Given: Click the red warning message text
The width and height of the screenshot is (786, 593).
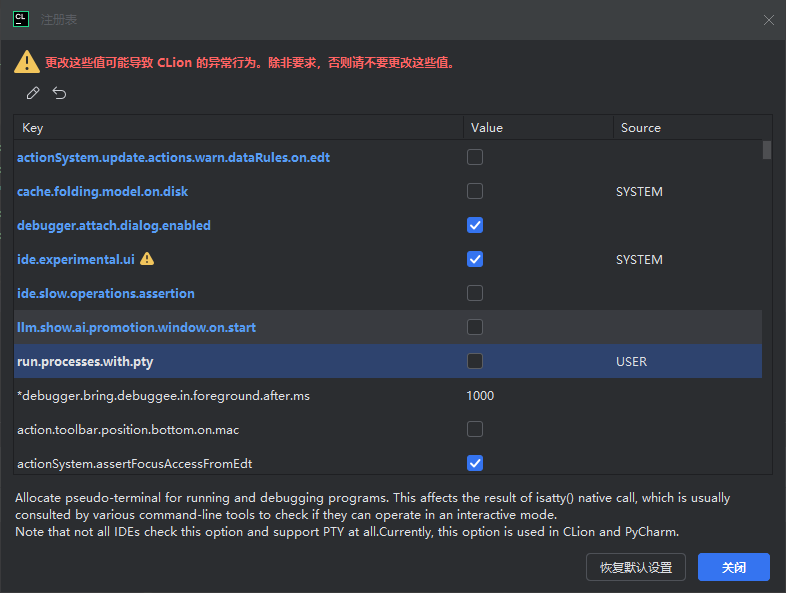Looking at the screenshot, I should click(249, 63).
